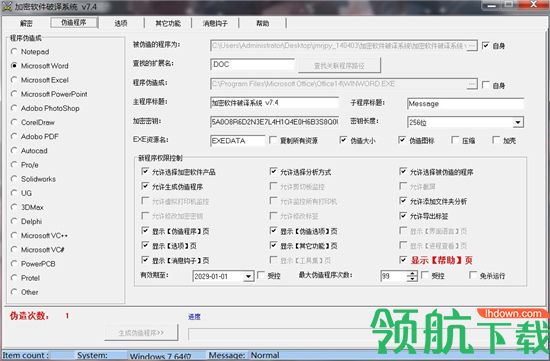Click the 主程序标题 input field
Screen dimensions: 550x361
tap(274, 103)
